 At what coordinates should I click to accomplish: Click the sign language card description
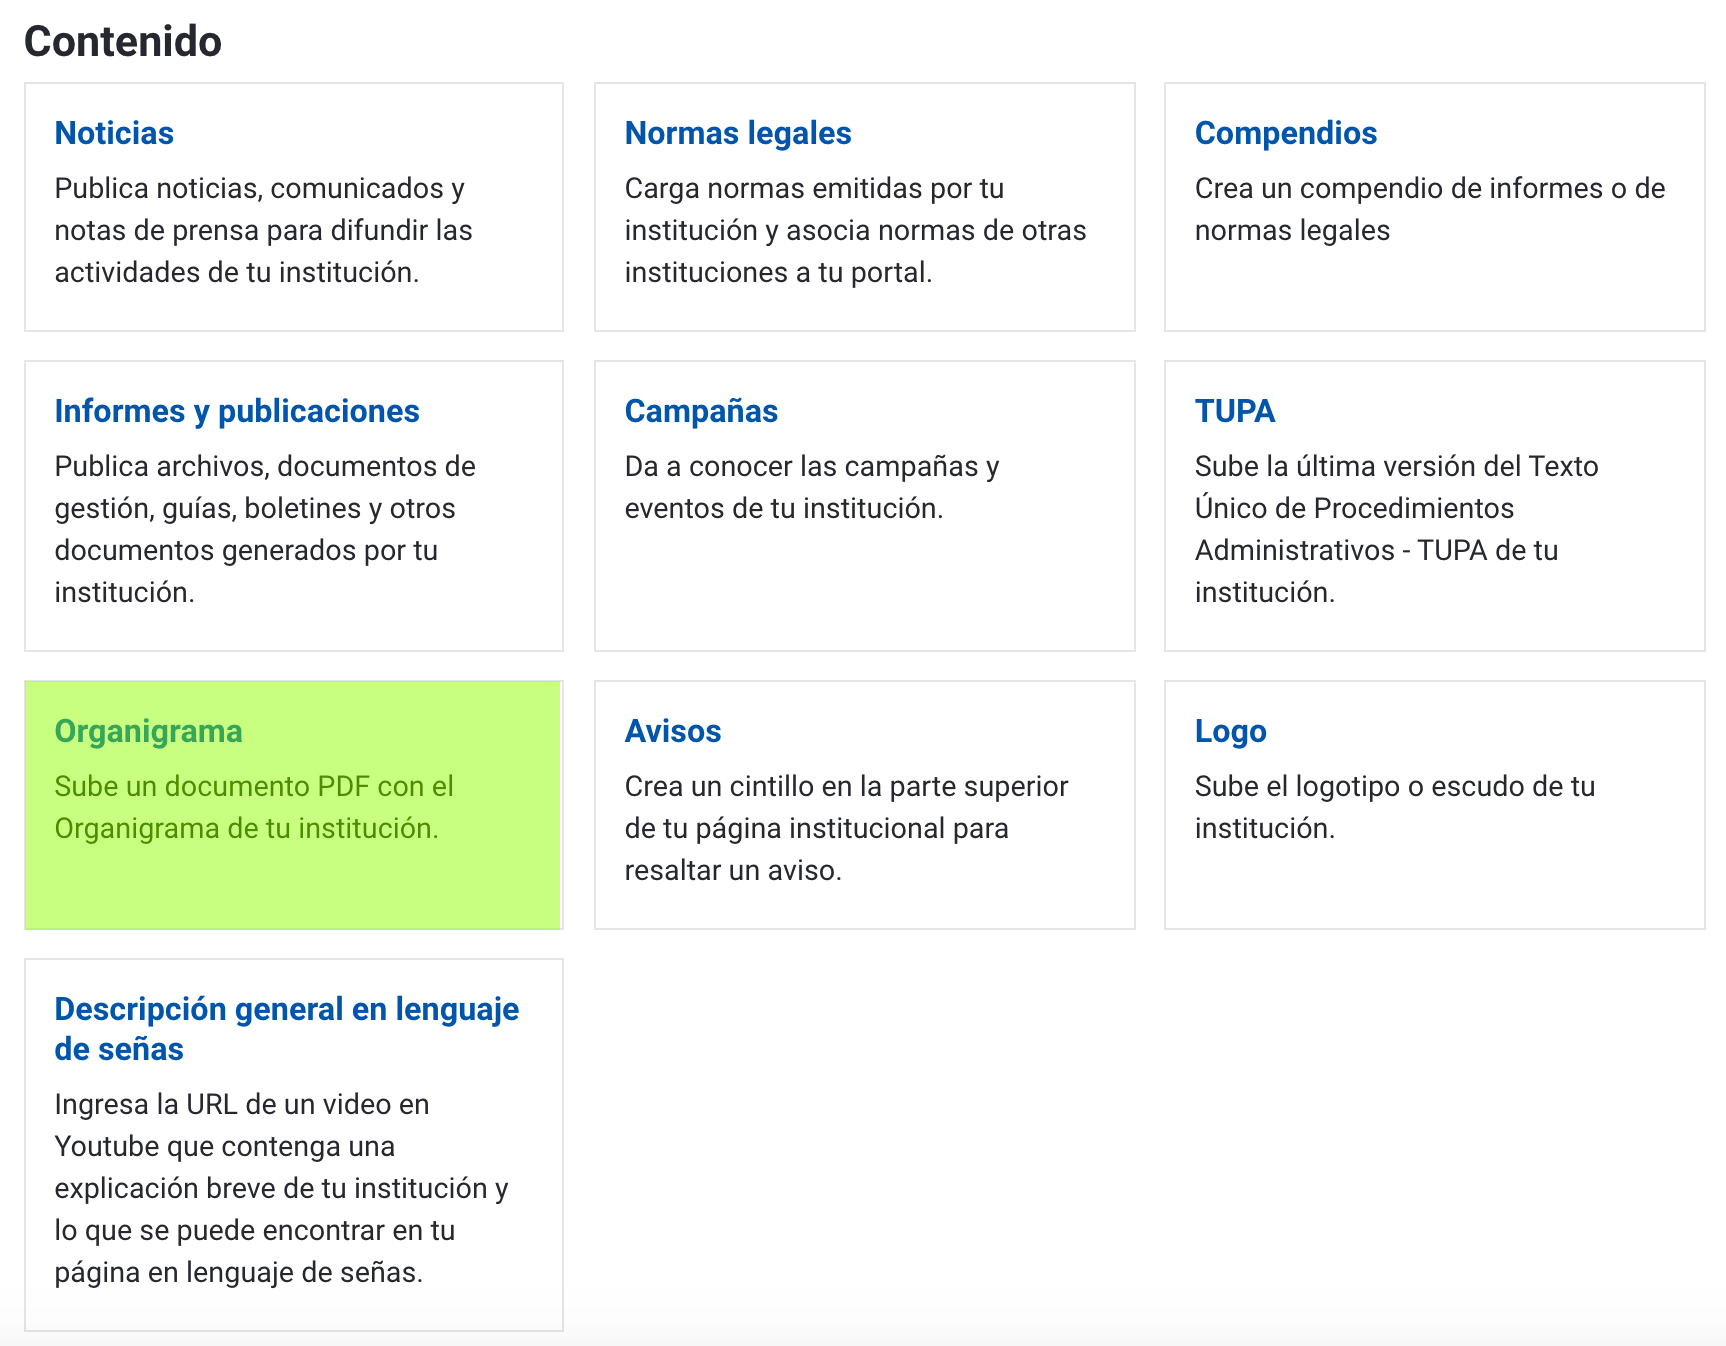pyautogui.click(x=282, y=1188)
